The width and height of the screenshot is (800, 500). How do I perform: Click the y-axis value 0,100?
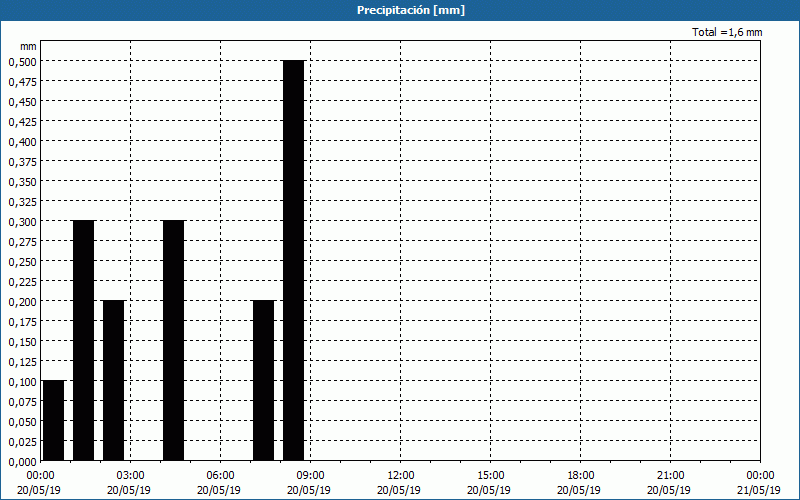22,382
